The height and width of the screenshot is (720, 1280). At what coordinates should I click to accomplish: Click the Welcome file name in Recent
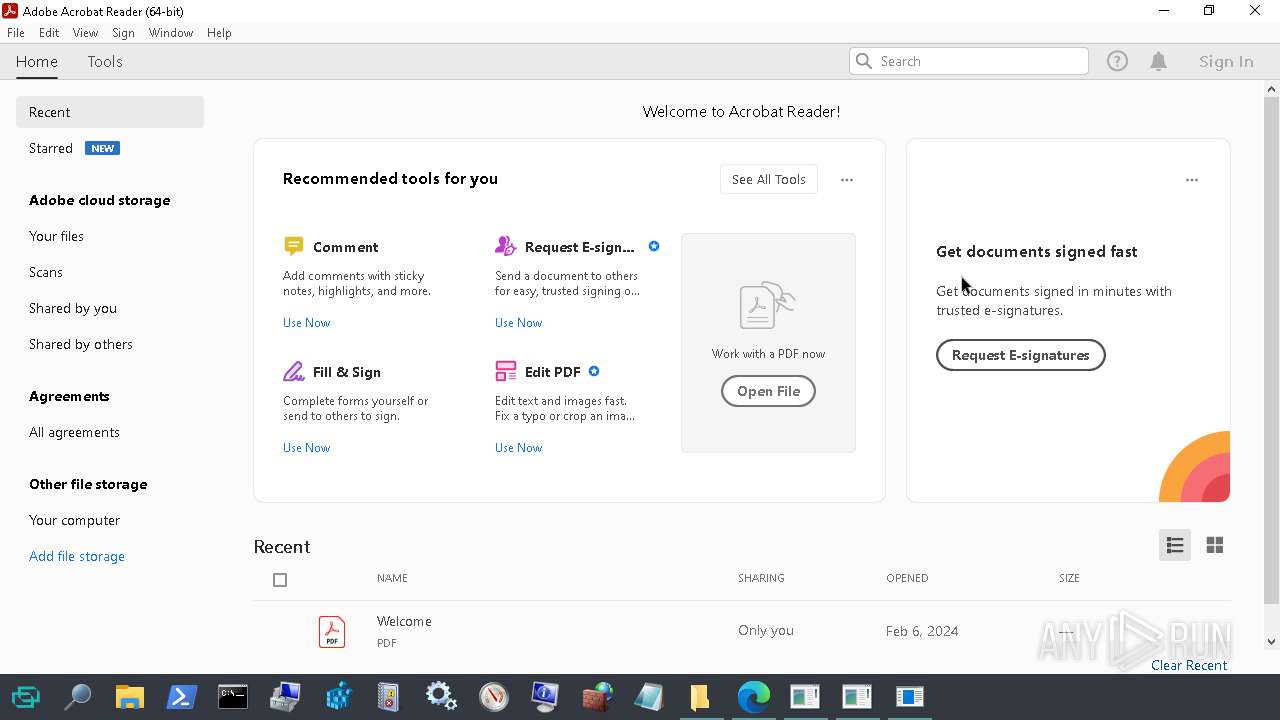click(x=404, y=621)
